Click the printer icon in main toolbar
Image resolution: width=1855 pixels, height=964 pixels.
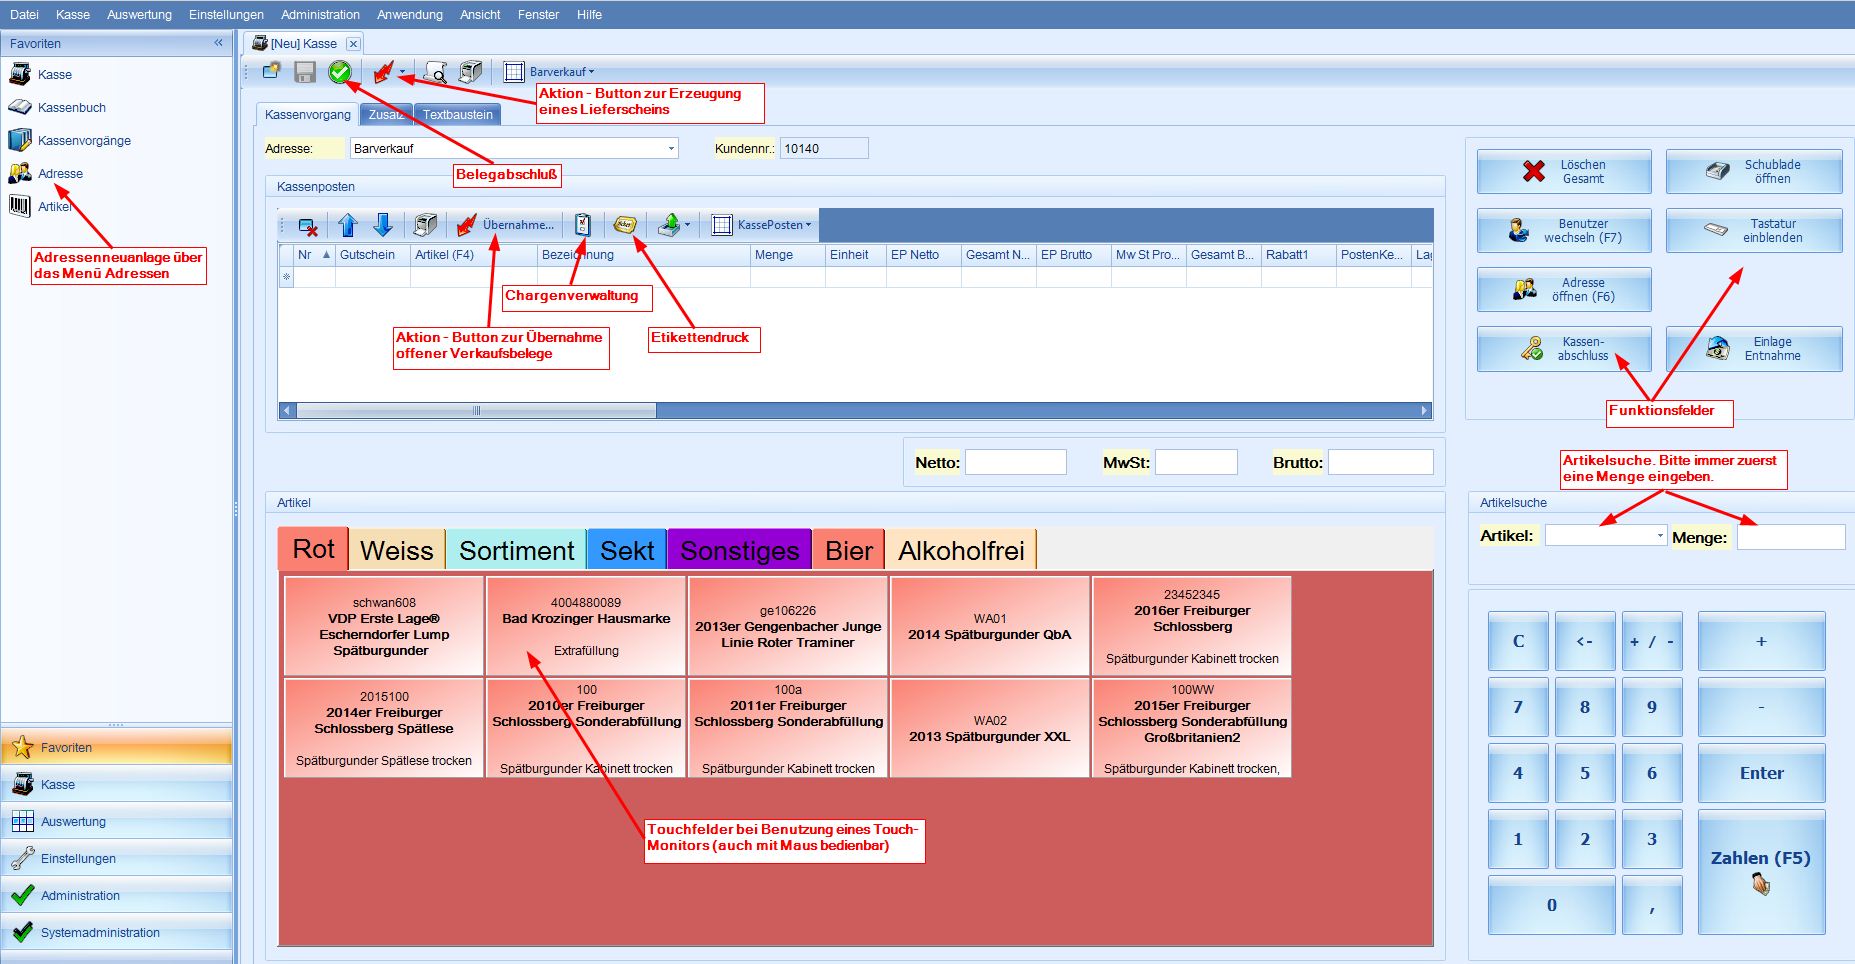point(470,72)
